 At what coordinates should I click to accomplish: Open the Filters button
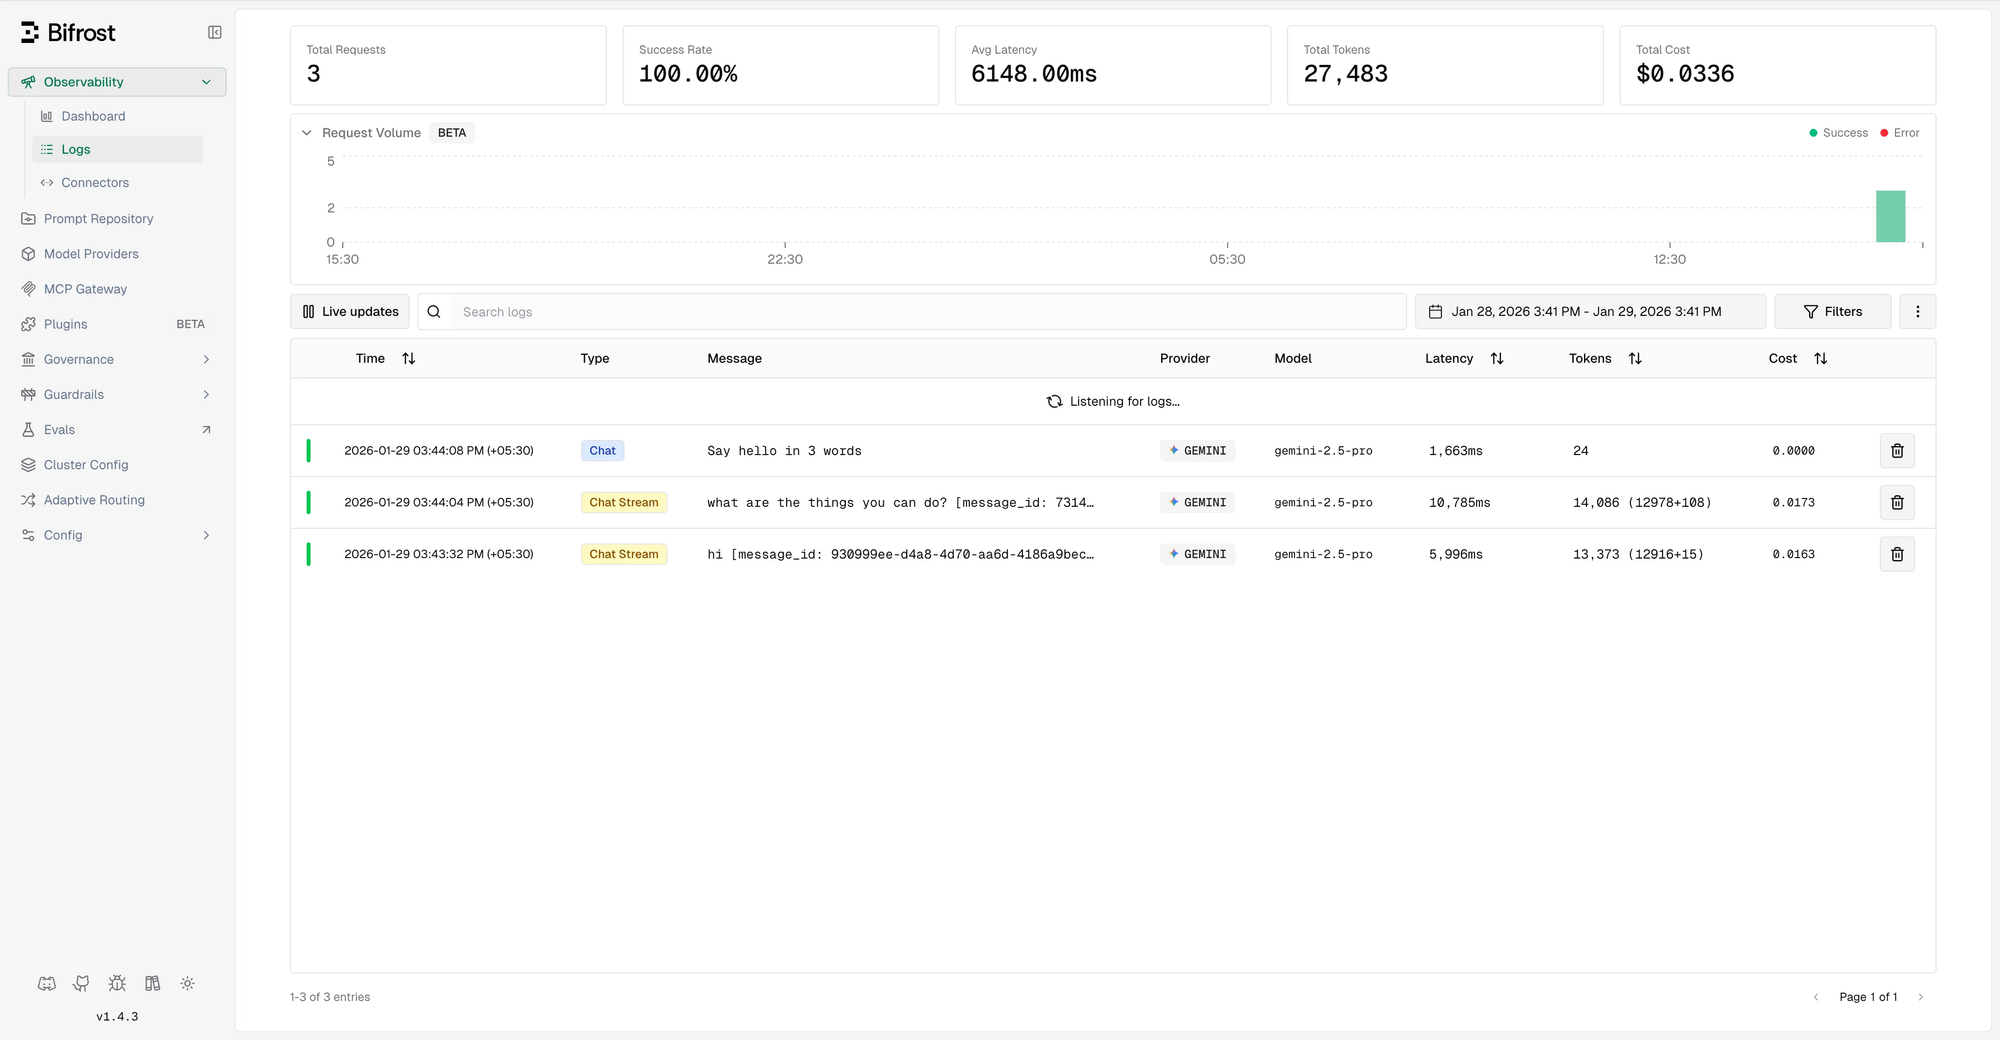pos(1832,312)
